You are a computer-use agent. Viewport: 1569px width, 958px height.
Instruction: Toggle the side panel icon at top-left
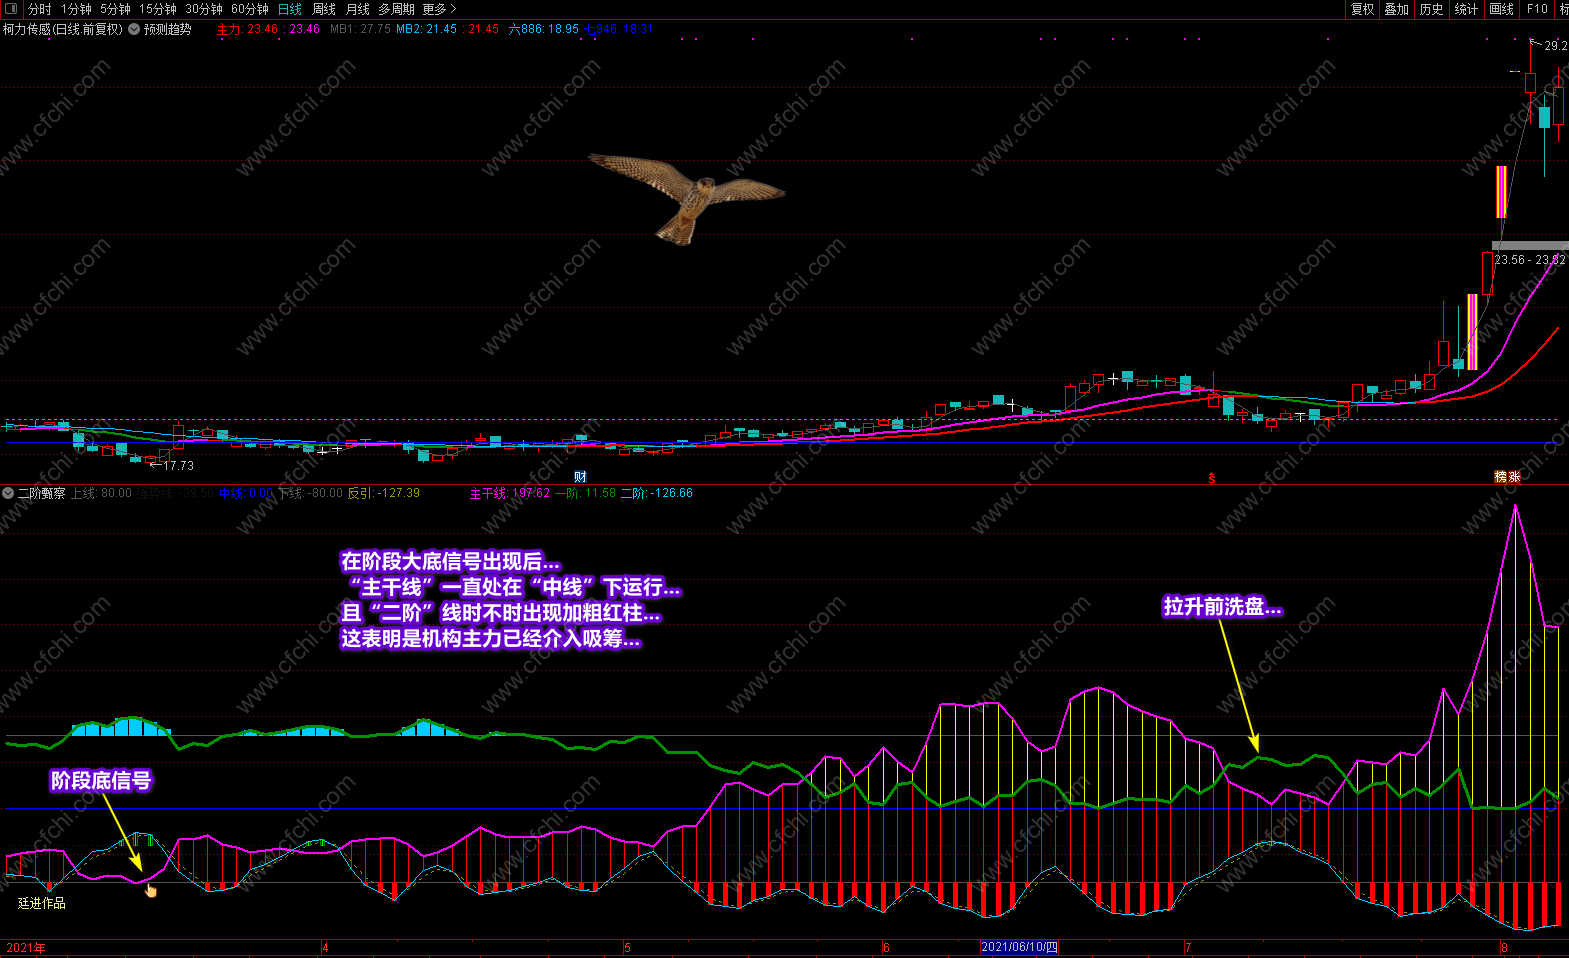coord(11,9)
